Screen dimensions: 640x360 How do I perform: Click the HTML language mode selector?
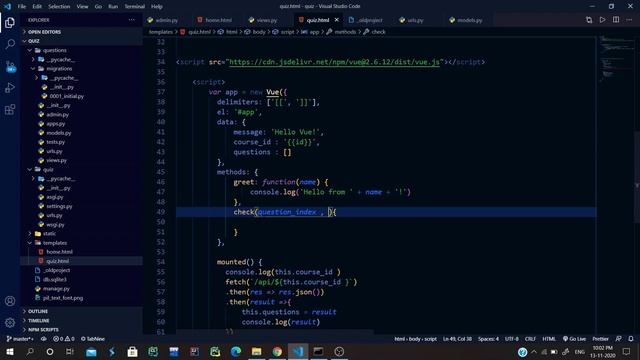[549, 339]
